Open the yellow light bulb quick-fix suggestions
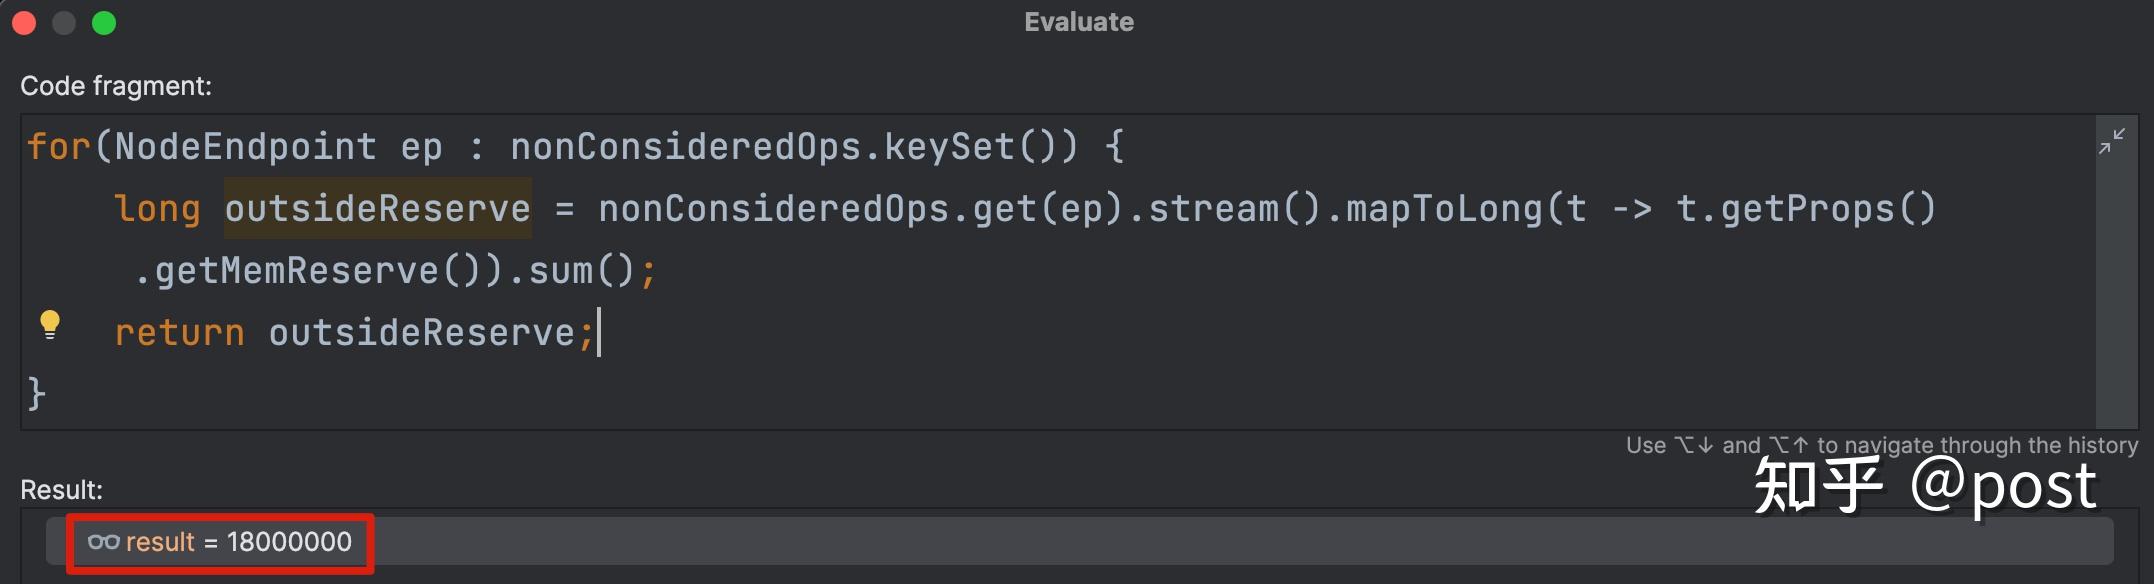The width and height of the screenshot is (2154, 584). pos(49,325)
